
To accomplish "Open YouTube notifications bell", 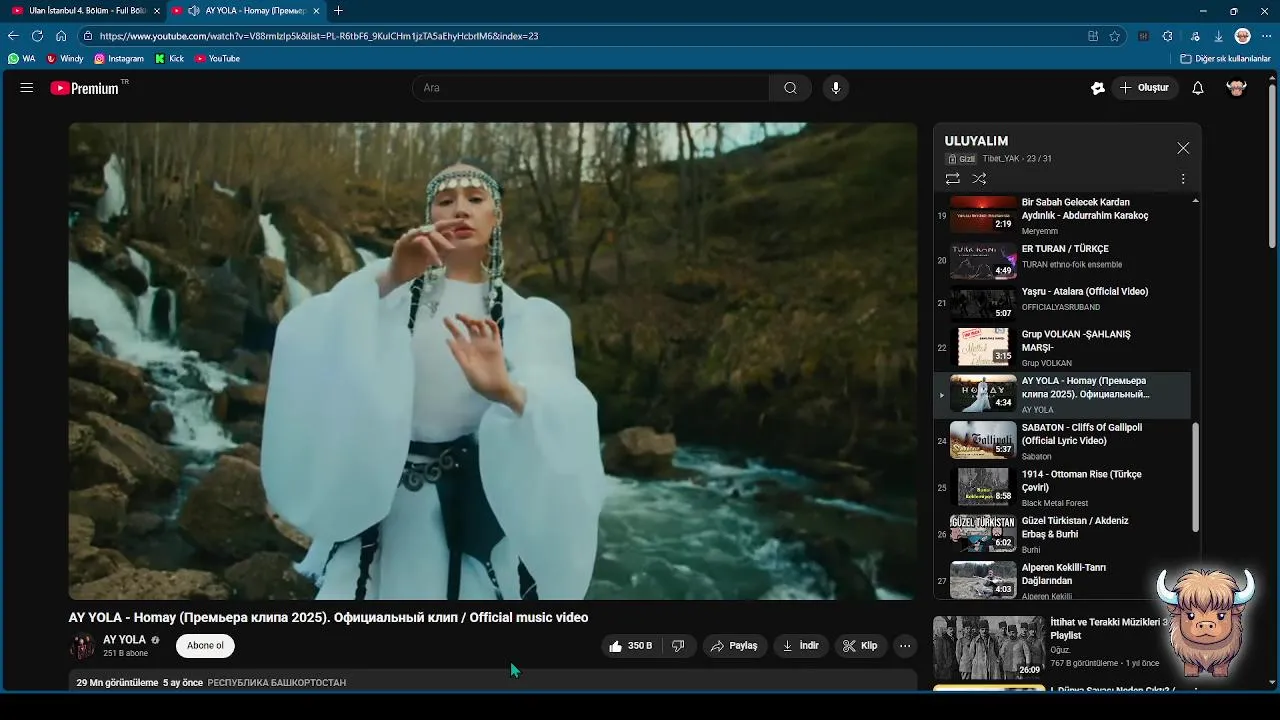I will [1198, 88].
